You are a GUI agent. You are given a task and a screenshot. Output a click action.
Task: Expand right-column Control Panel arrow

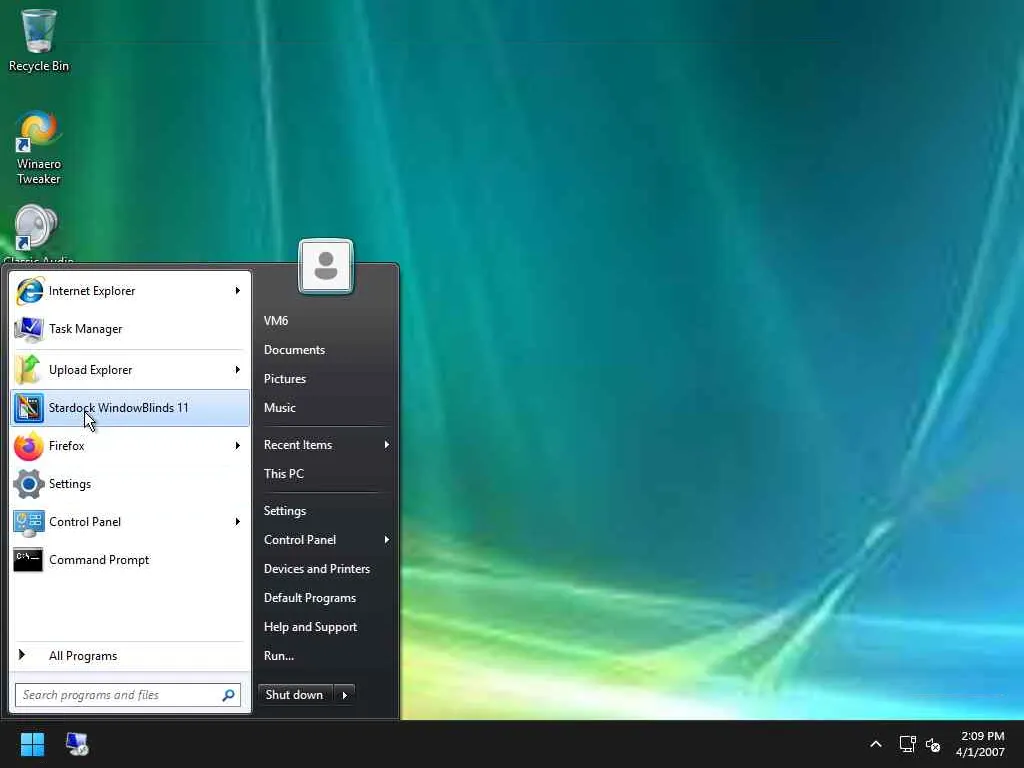pyautogui.click(x=387, y=539)
